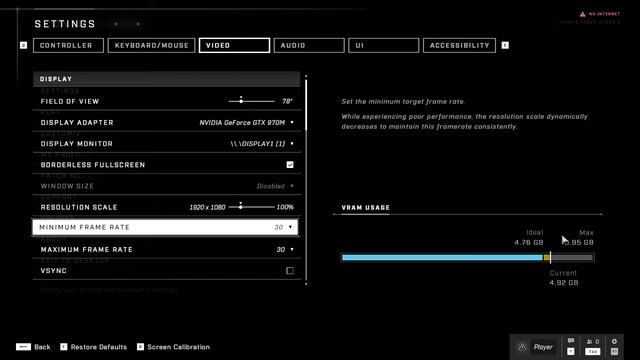Screen dimensions: 640x360
Task: Click the Player name button
Action: pos(543,347)
